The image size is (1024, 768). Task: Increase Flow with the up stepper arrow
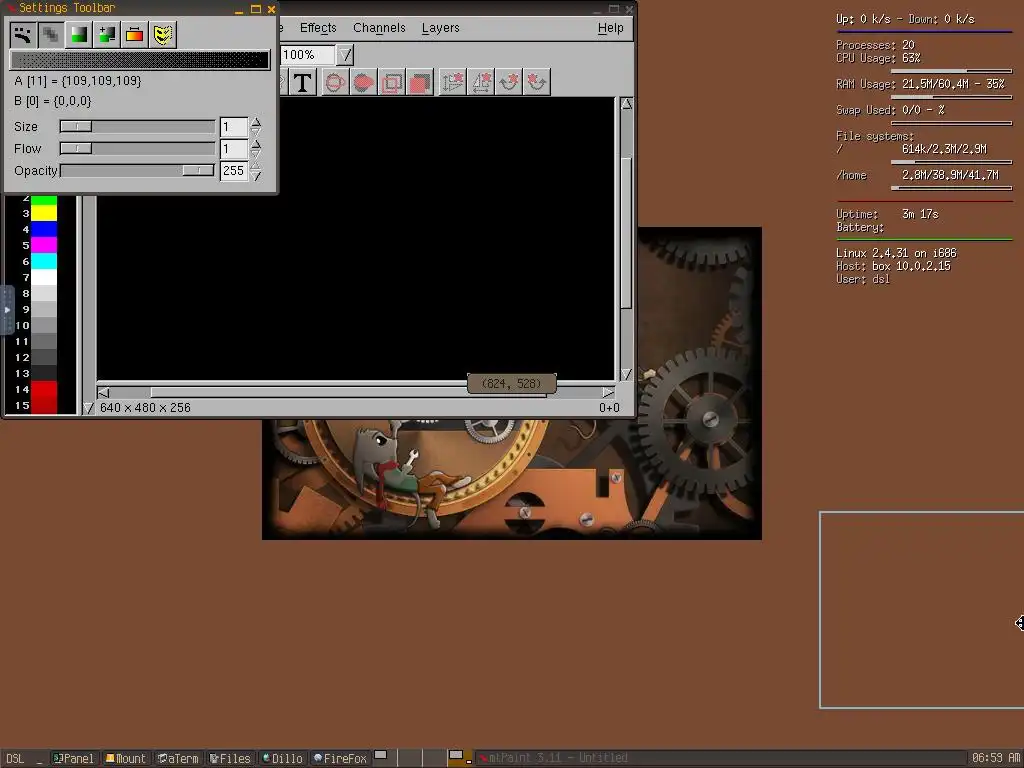[256, 144]
